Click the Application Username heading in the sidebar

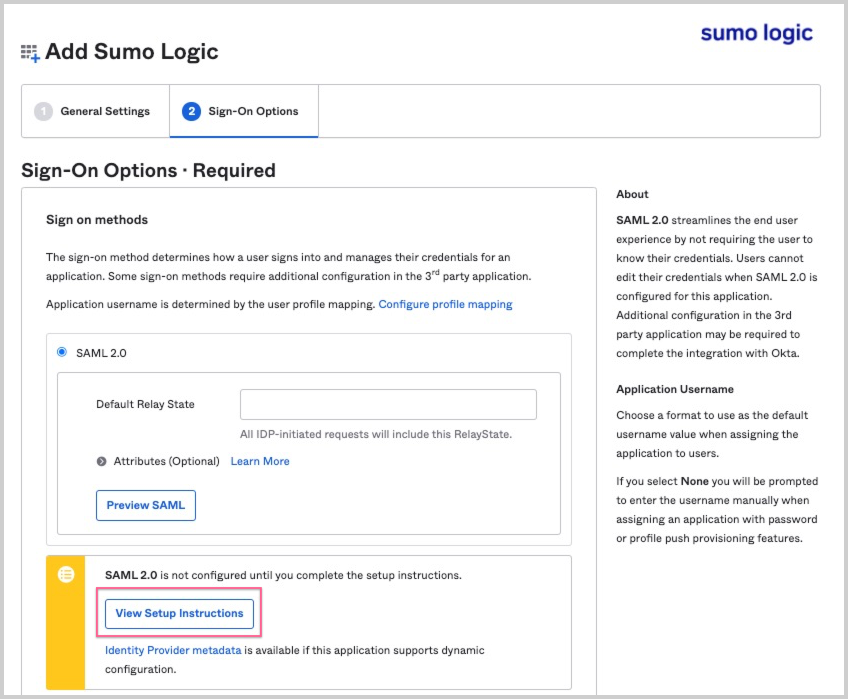(675, 389)
